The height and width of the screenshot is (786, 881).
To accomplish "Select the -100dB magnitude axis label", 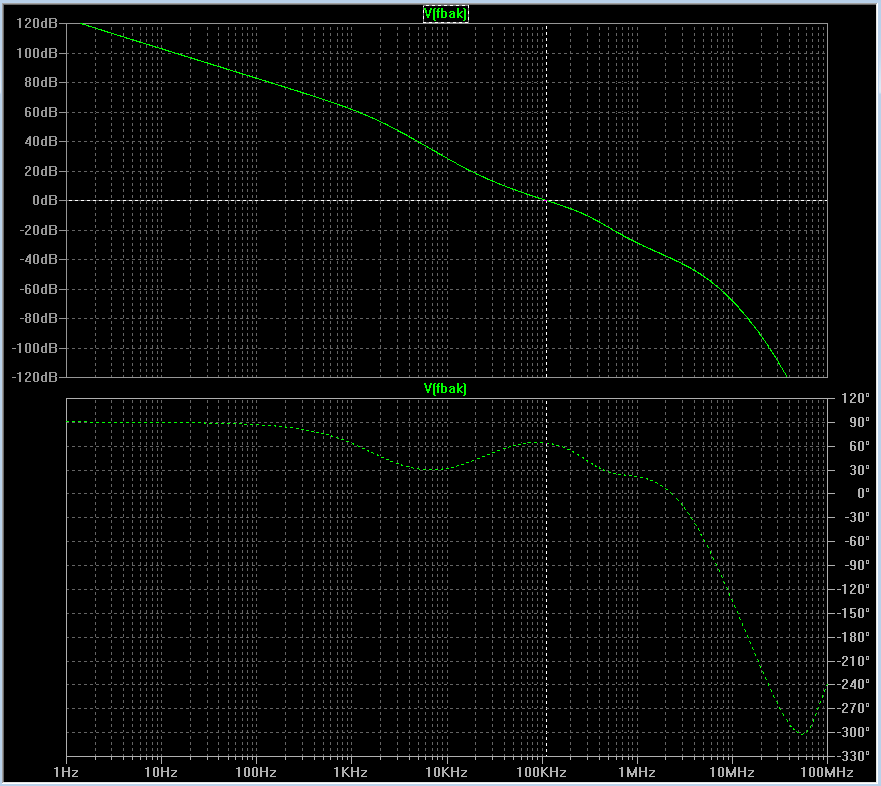I will tap(34, 348).
